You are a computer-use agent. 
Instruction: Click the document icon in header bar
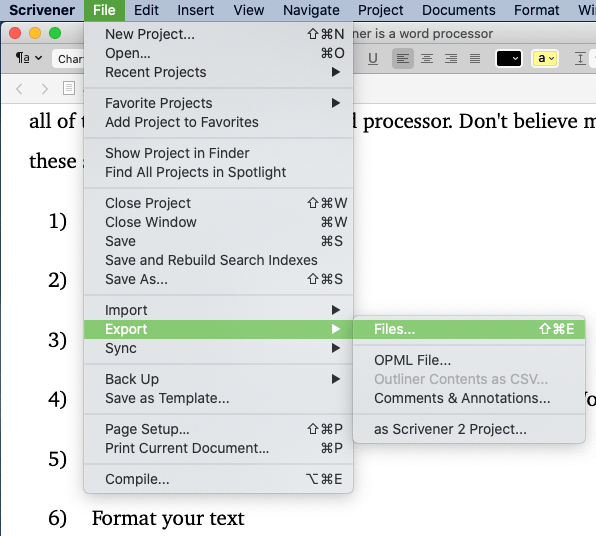(69, 88)
